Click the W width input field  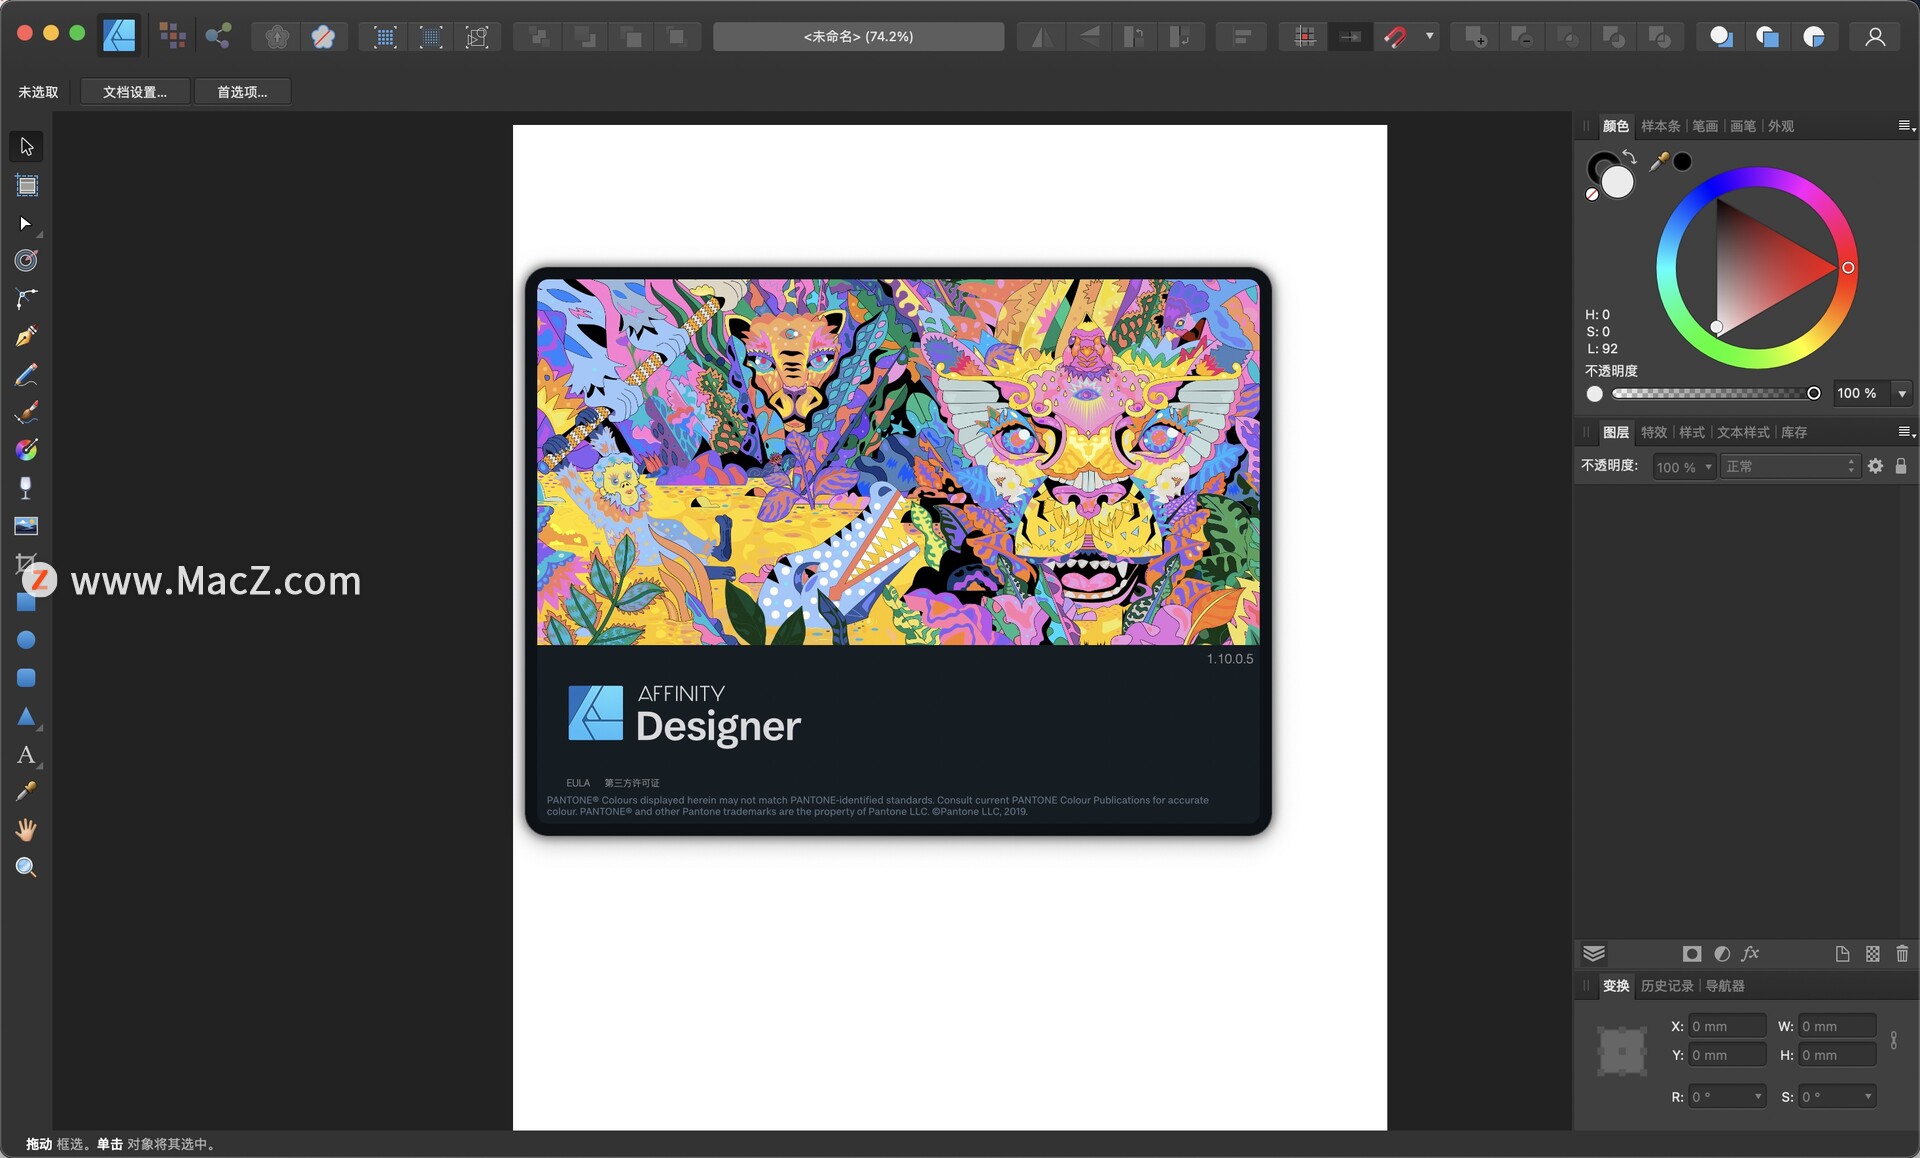pos(1837,1026)
